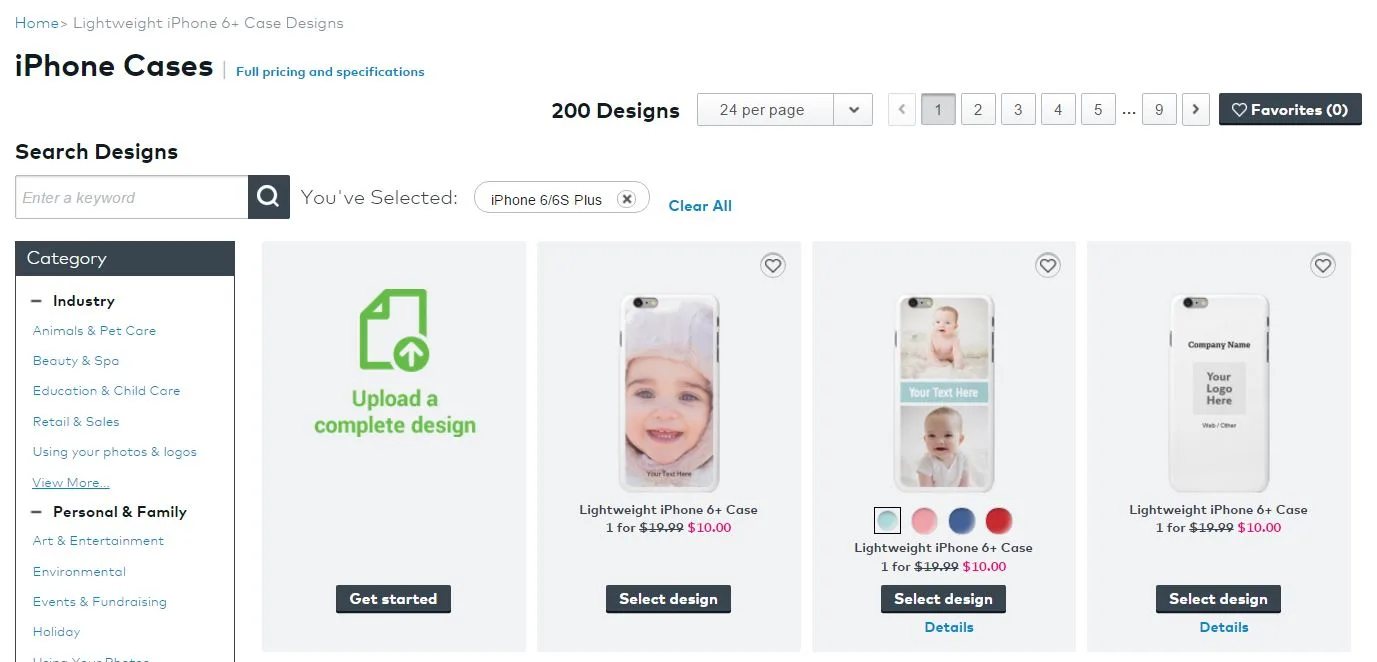Jump to page 9 of designs
Image resolution: width=1377 pixels, height=662 pixels.
pyautogui.click(x=1159, y=110)
